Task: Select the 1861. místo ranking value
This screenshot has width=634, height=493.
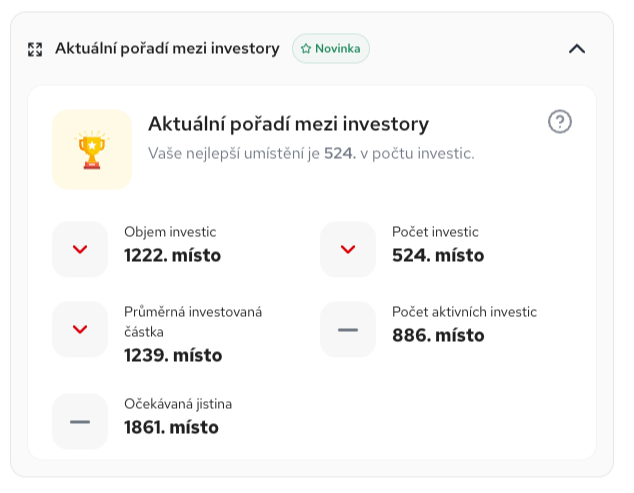Action: (171, 427)
